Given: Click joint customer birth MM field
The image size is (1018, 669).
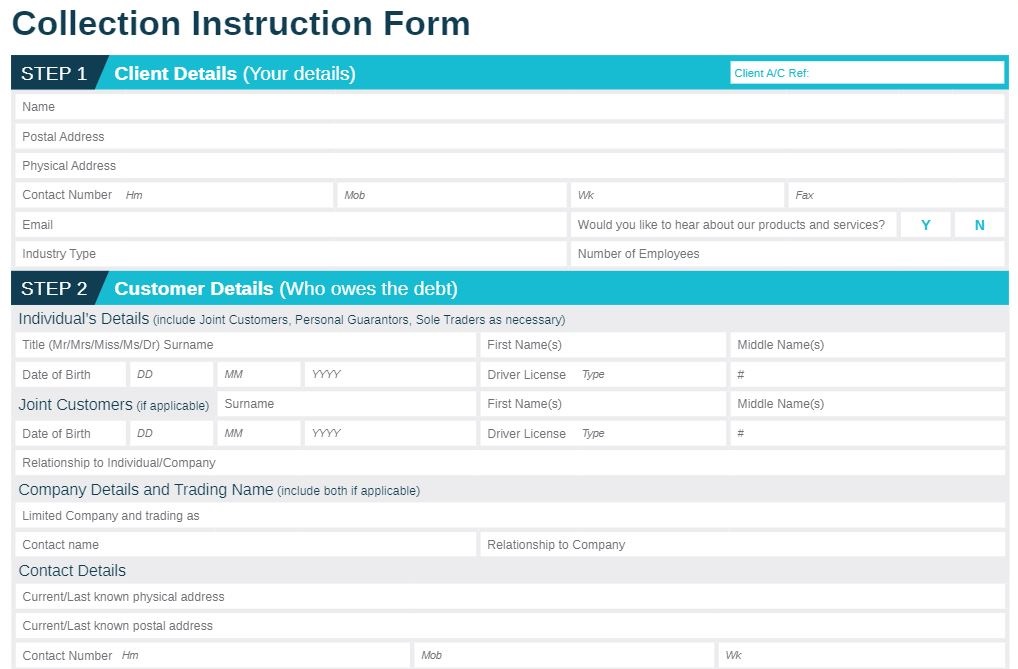Looking at the screenshot, I should tap(259, 433).
